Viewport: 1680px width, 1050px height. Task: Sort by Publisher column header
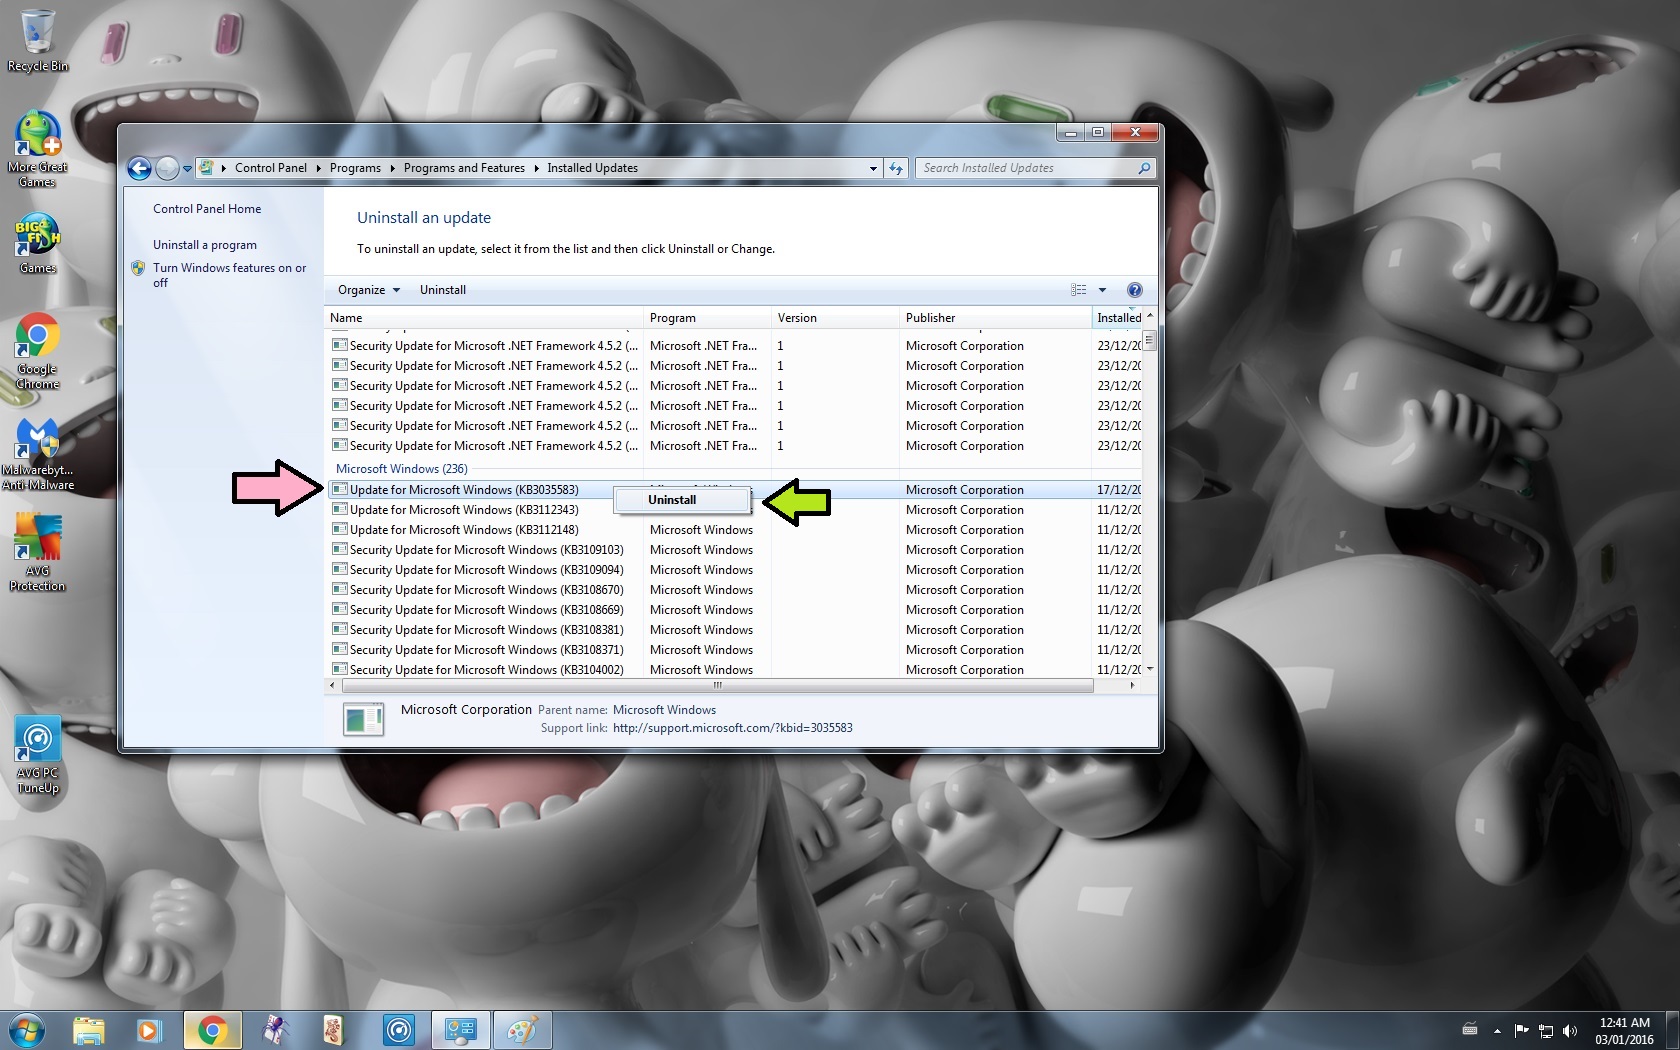click(995, 318)
